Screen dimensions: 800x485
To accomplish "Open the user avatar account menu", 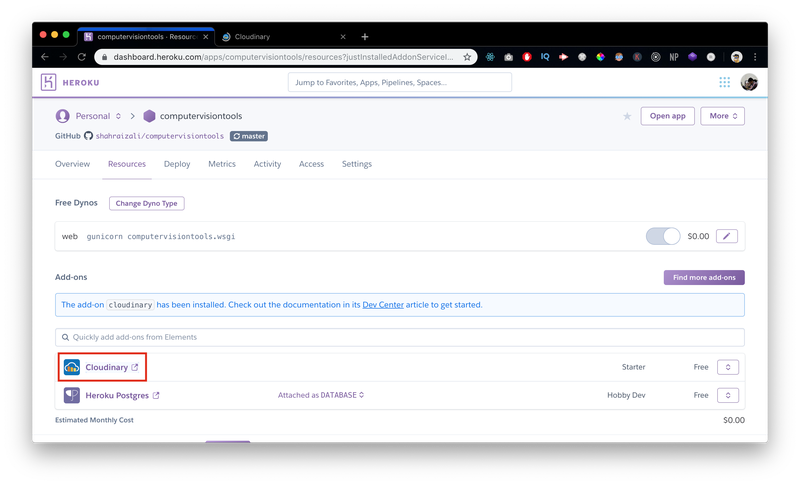I will [749, 82].
